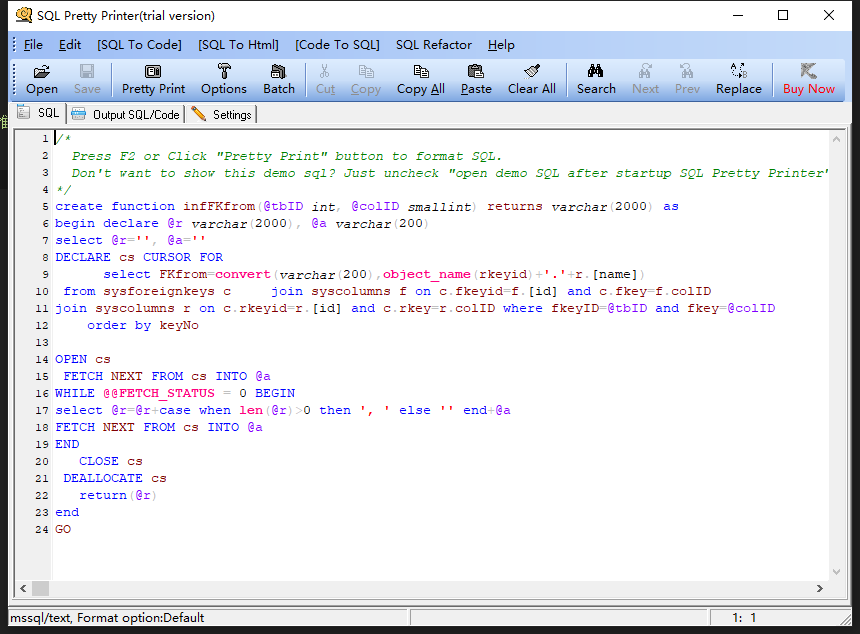The height and width of the screenshot is (634, 860).
Task: Find previous match with Prev icon
Action: point(687,80)
